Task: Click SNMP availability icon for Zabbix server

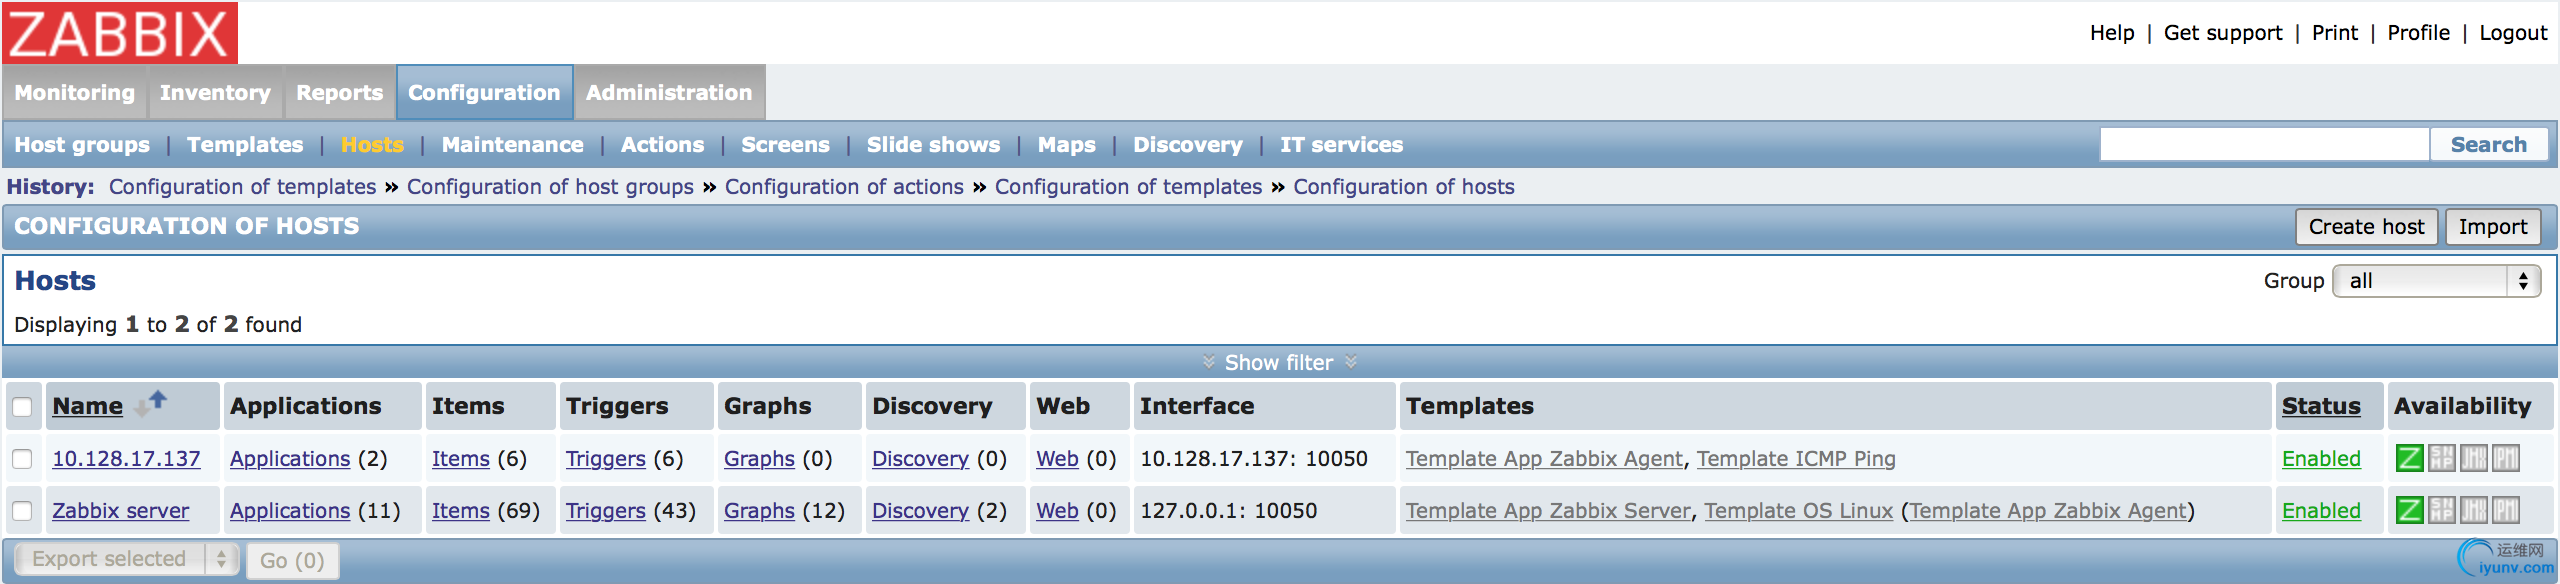Action: click(2441, 510)
